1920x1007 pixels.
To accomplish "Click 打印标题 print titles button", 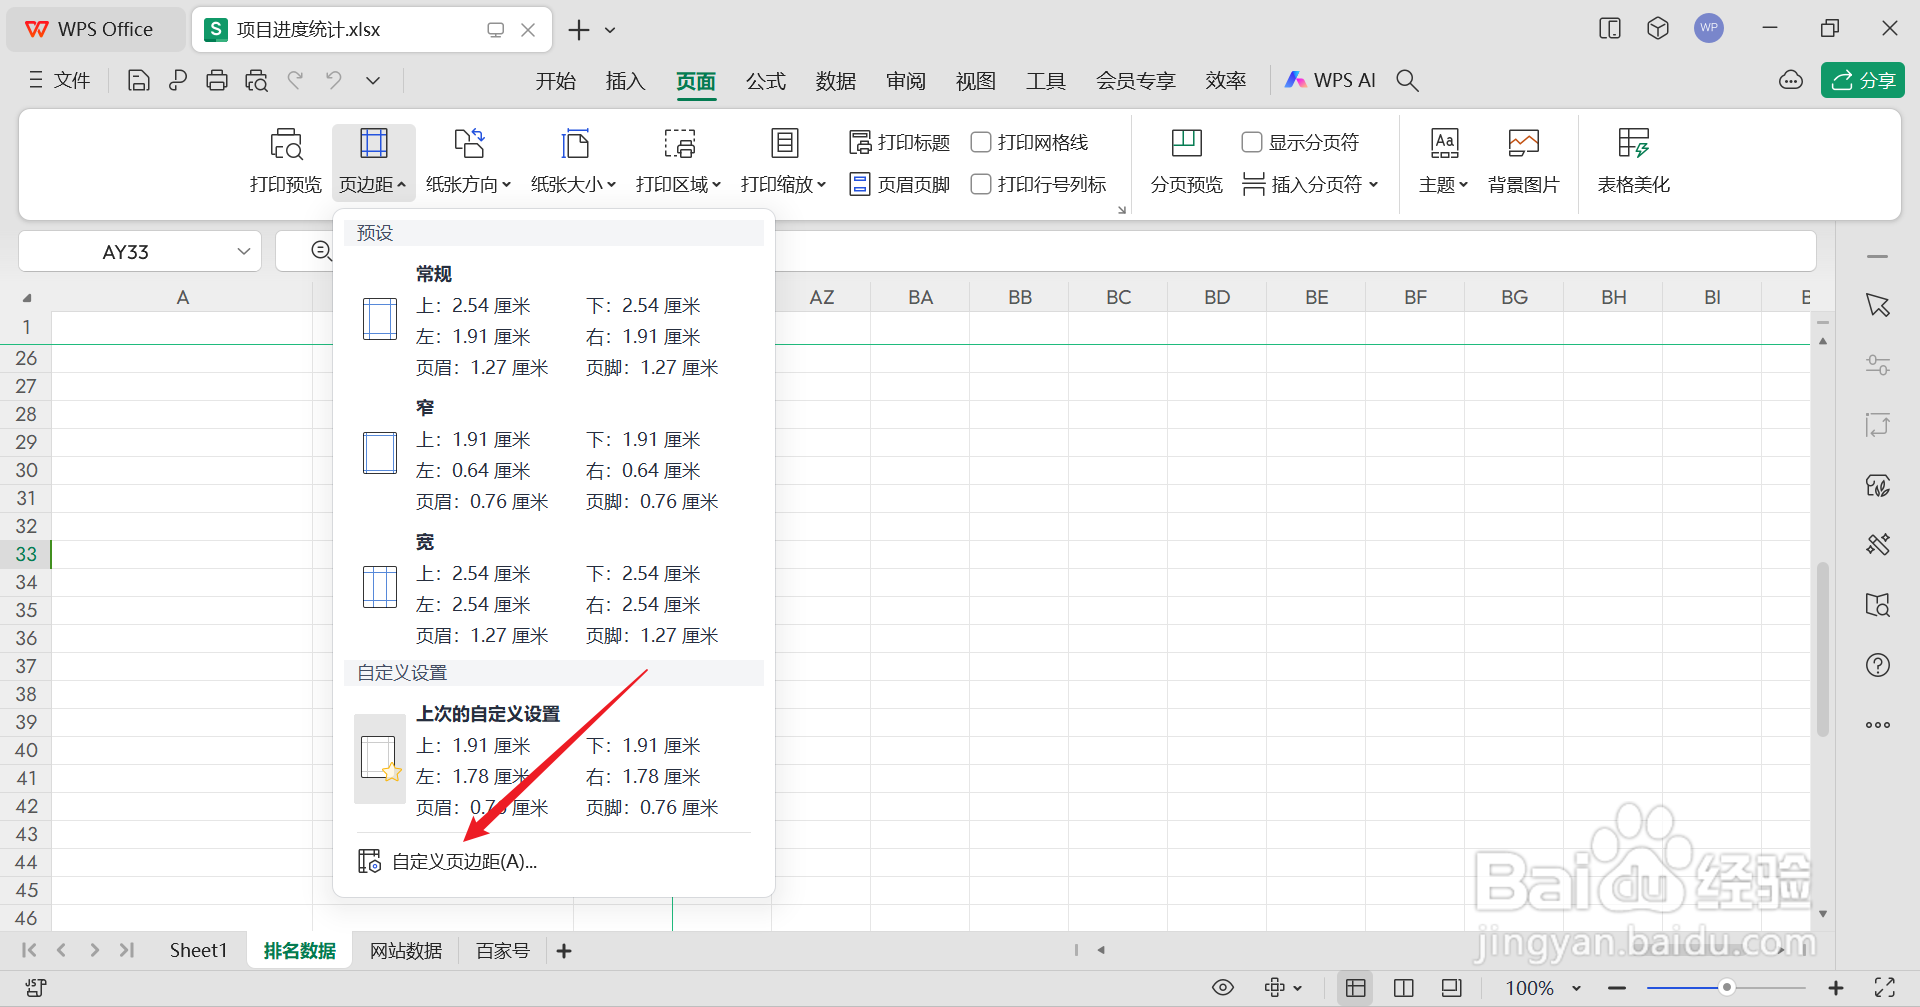I will pos(899,143).
